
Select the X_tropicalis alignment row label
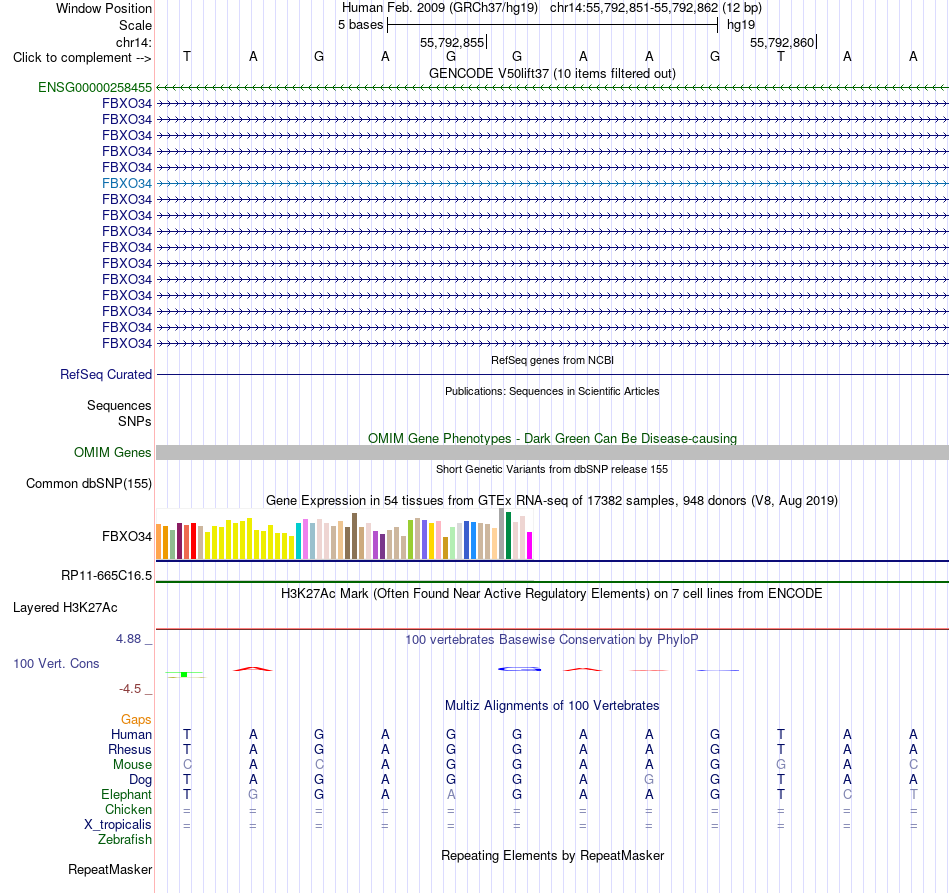[118, 825]
